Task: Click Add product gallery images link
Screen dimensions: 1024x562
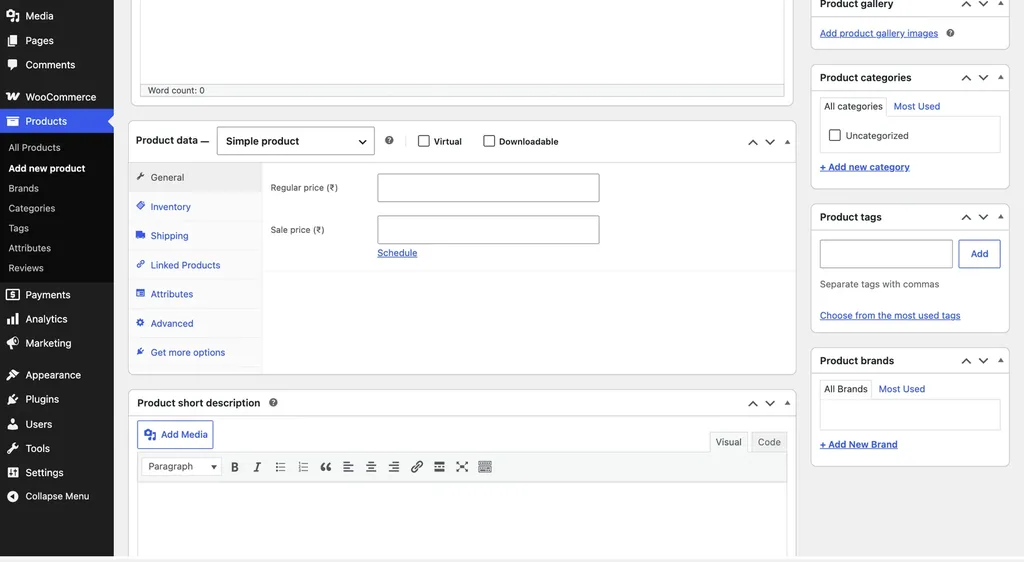Action: [879, 33]
